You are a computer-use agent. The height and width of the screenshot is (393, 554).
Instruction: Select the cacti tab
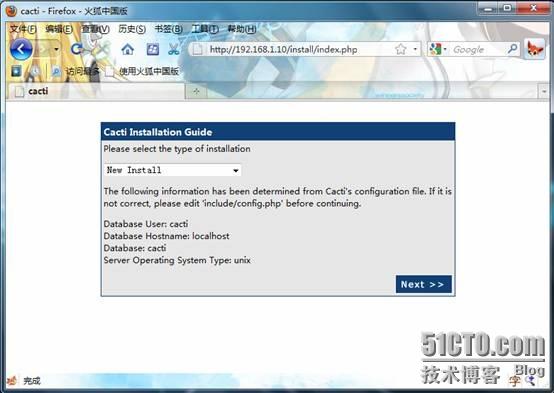click(x=95, y=91)
